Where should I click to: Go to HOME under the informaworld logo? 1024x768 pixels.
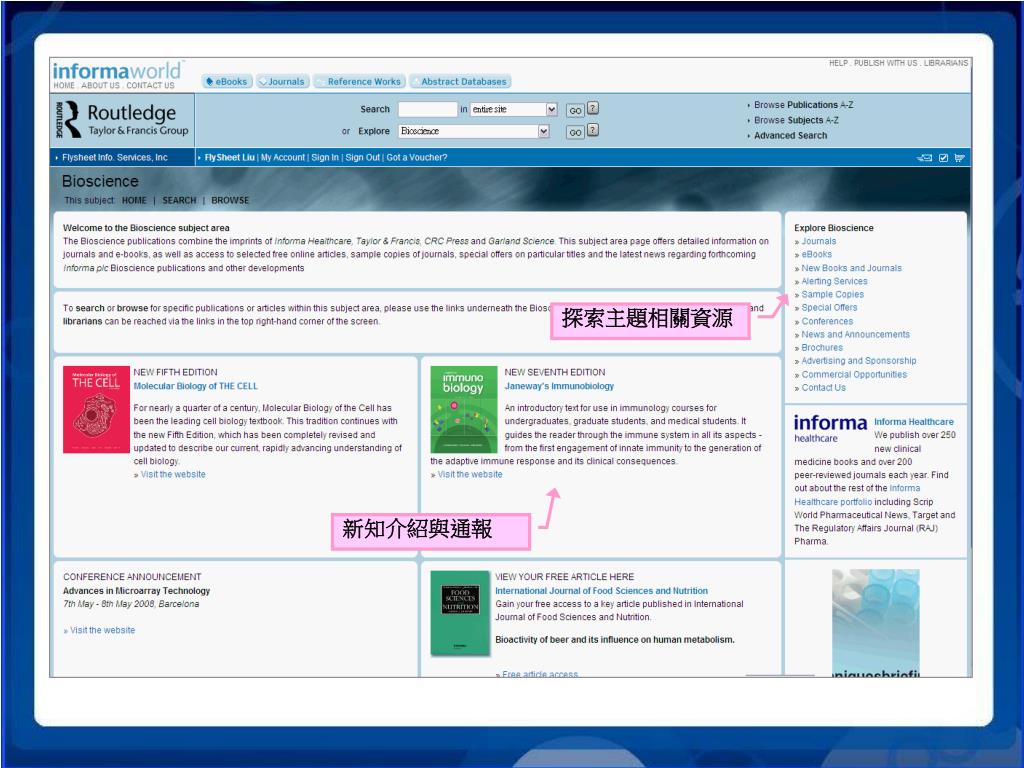click(64, 86)
